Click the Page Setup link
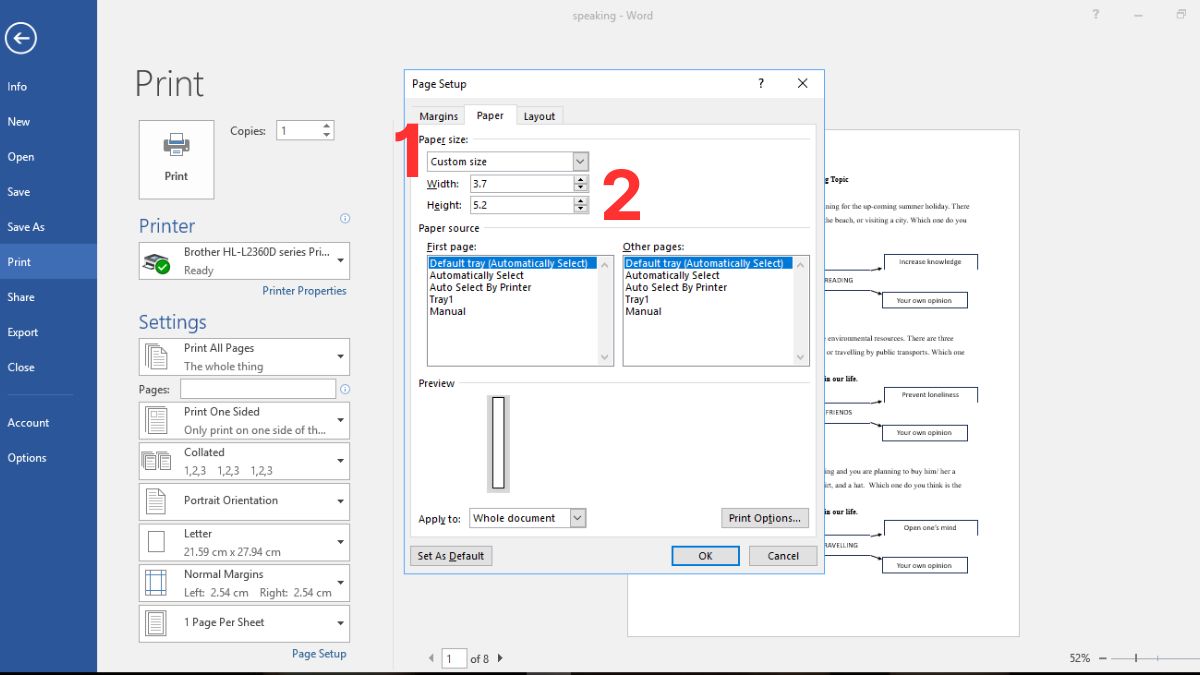Viewport: 1200px width, 675px height. point(319,654)
